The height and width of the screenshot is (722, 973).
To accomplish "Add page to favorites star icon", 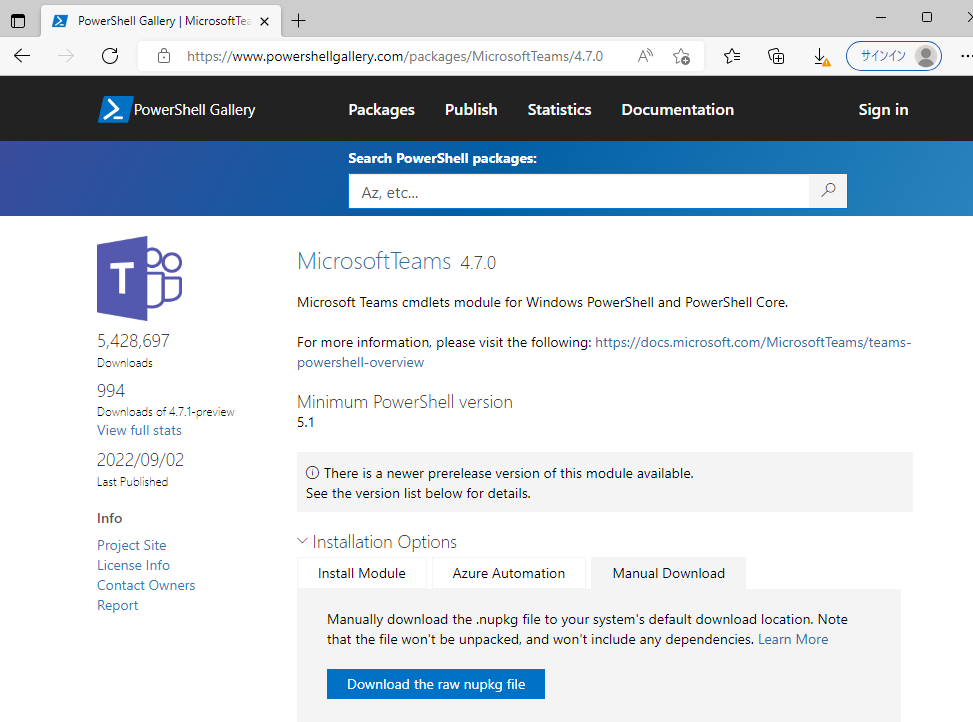I will tap(681, 56).
